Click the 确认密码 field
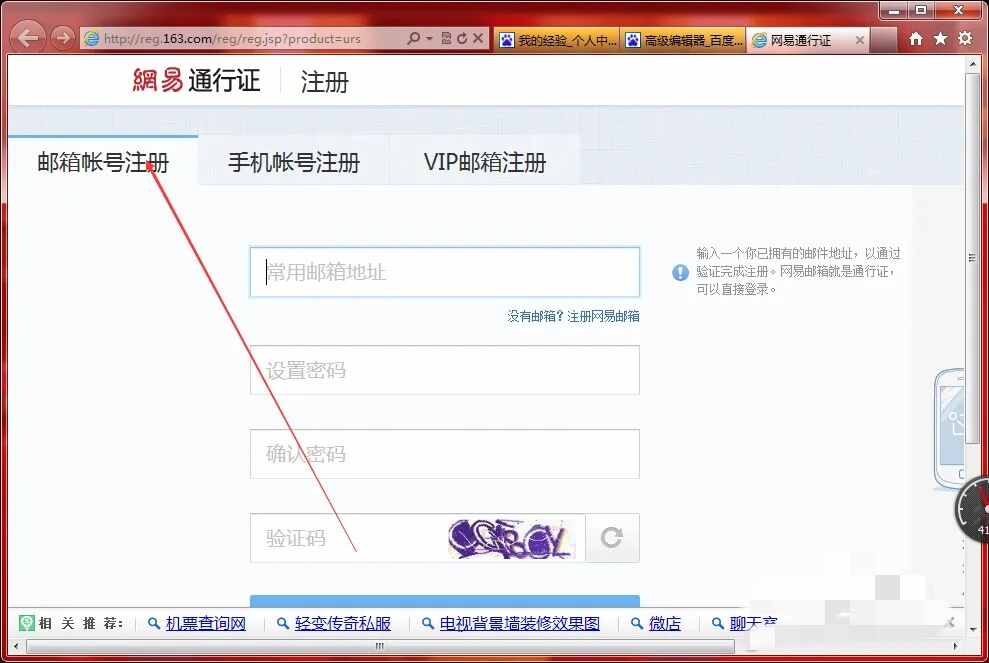The width and height of the screenshot is (989, 663). point(445,454)
